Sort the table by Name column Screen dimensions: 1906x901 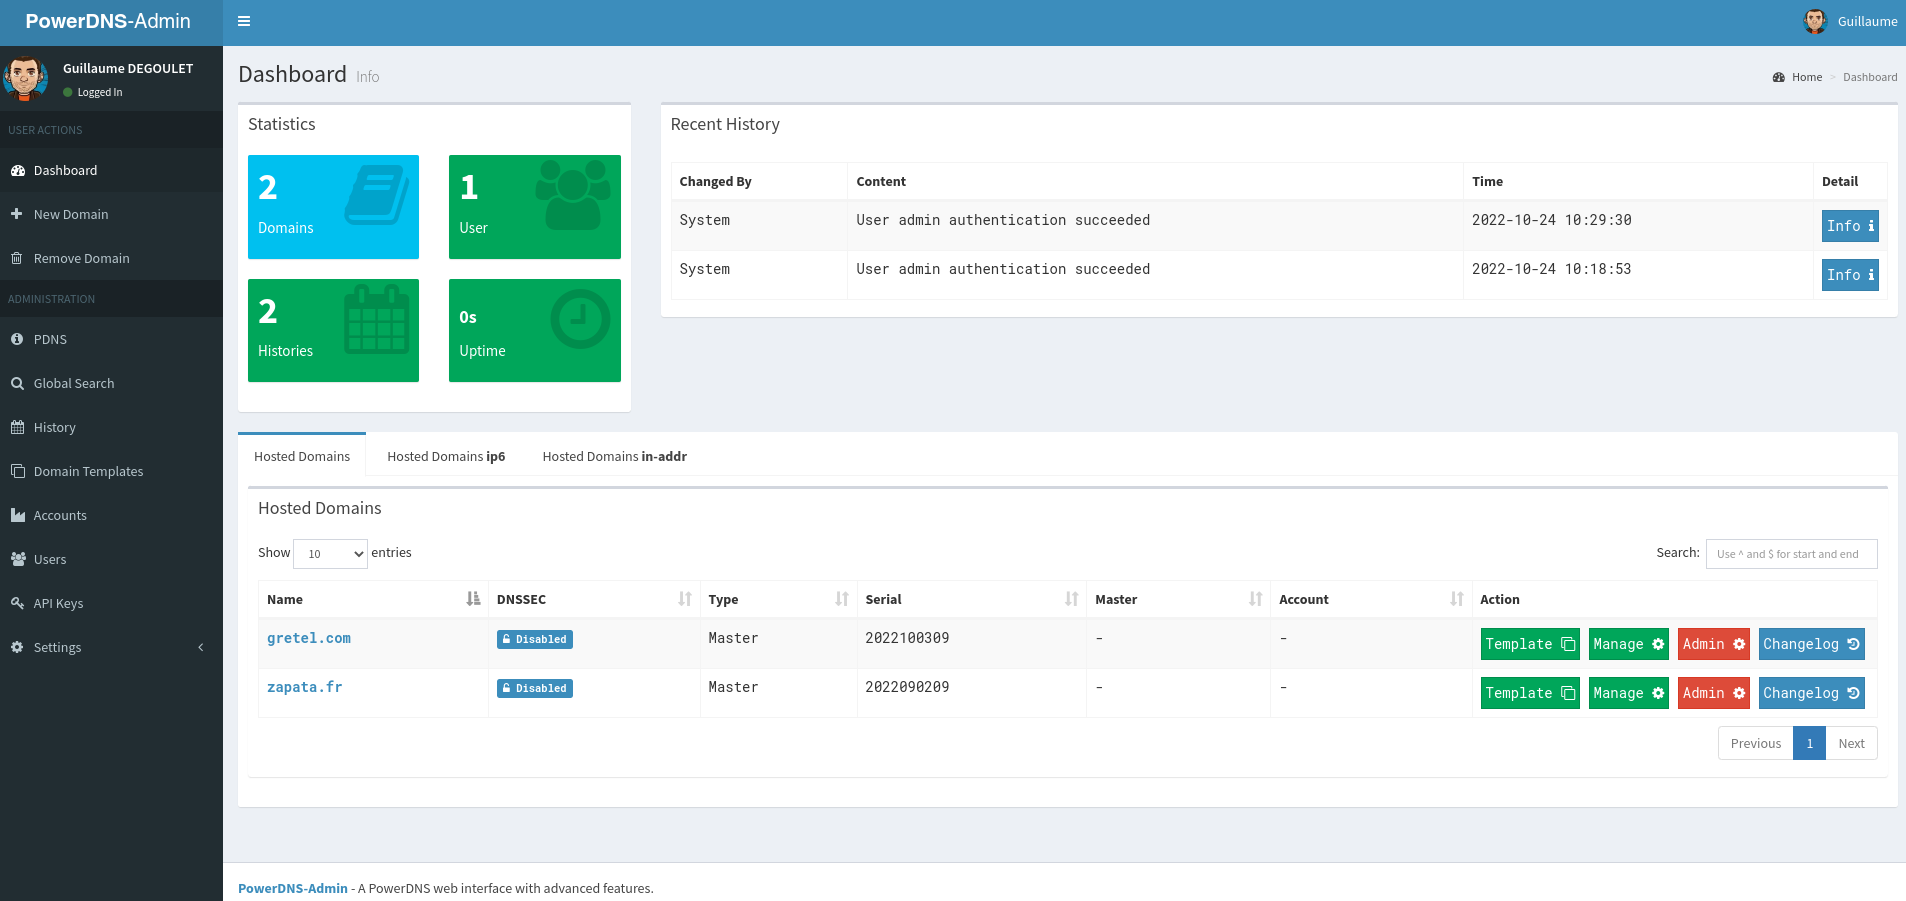[x=372, y=600]
